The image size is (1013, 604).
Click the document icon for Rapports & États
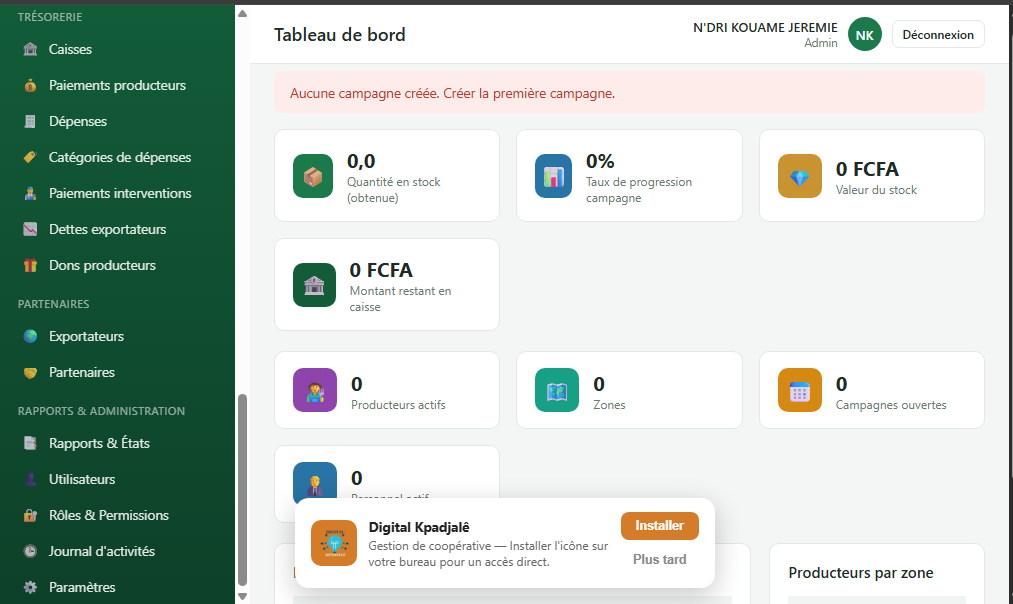click(30, 443)
